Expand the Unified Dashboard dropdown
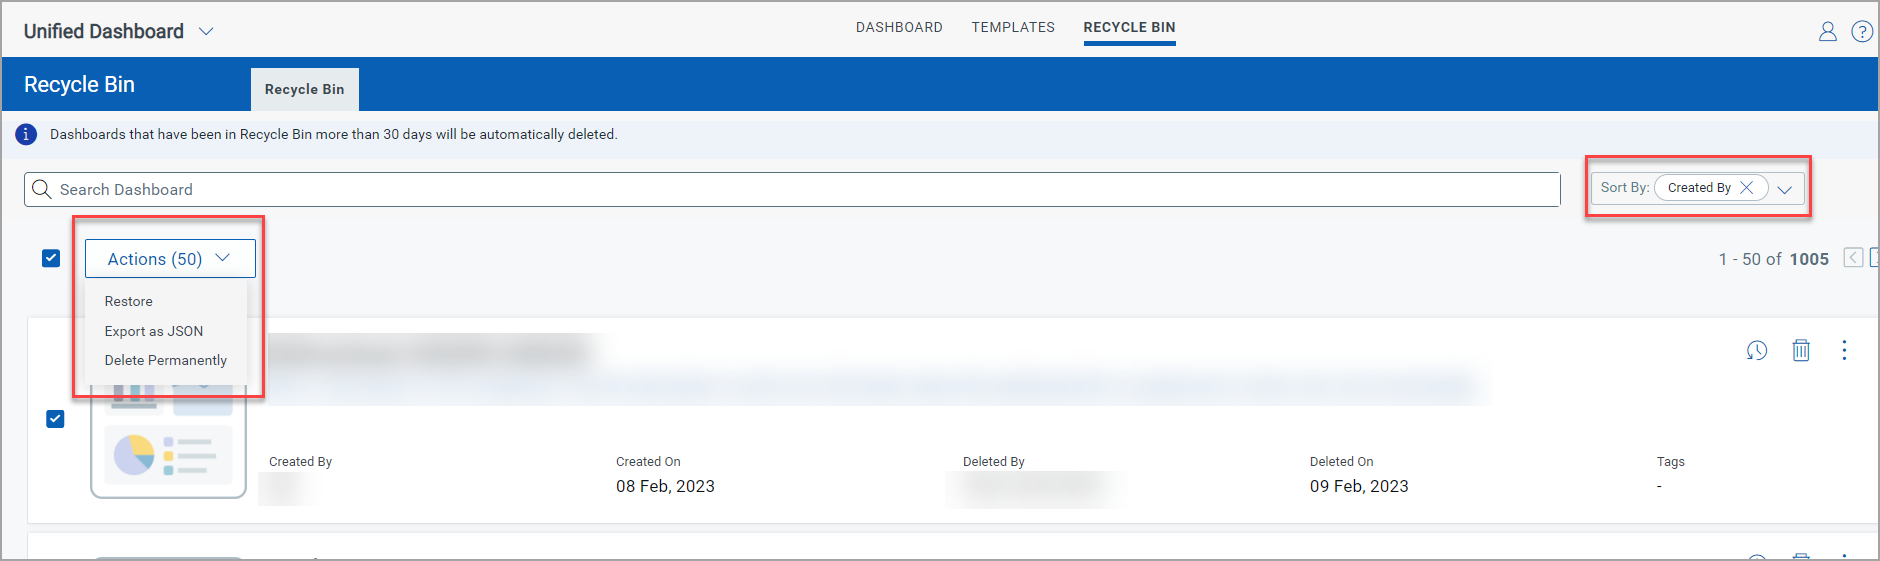 (206, 31)
